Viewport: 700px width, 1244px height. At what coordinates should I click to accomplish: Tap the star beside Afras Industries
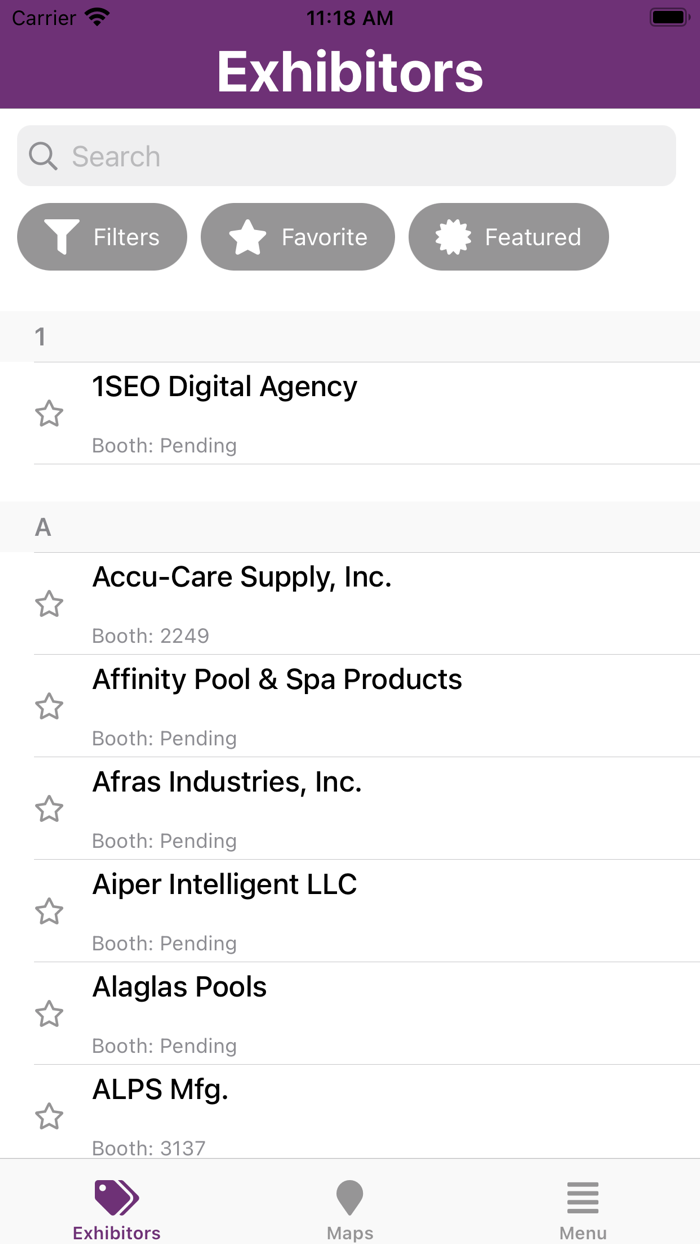(49, 809)
